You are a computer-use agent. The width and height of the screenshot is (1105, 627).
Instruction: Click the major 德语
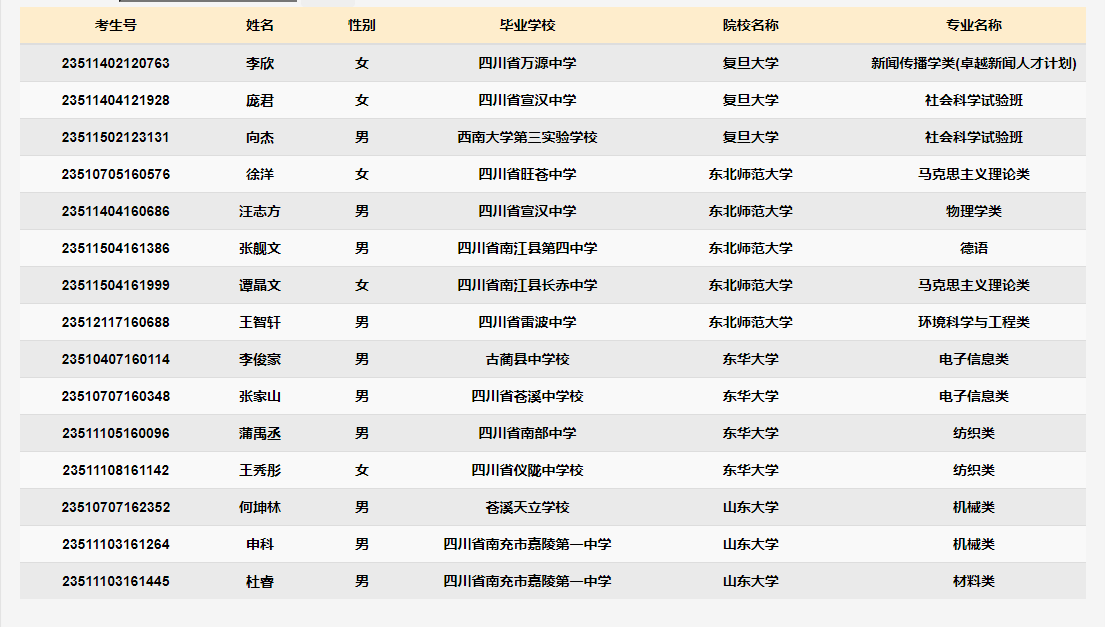click(x=974, y=248)
